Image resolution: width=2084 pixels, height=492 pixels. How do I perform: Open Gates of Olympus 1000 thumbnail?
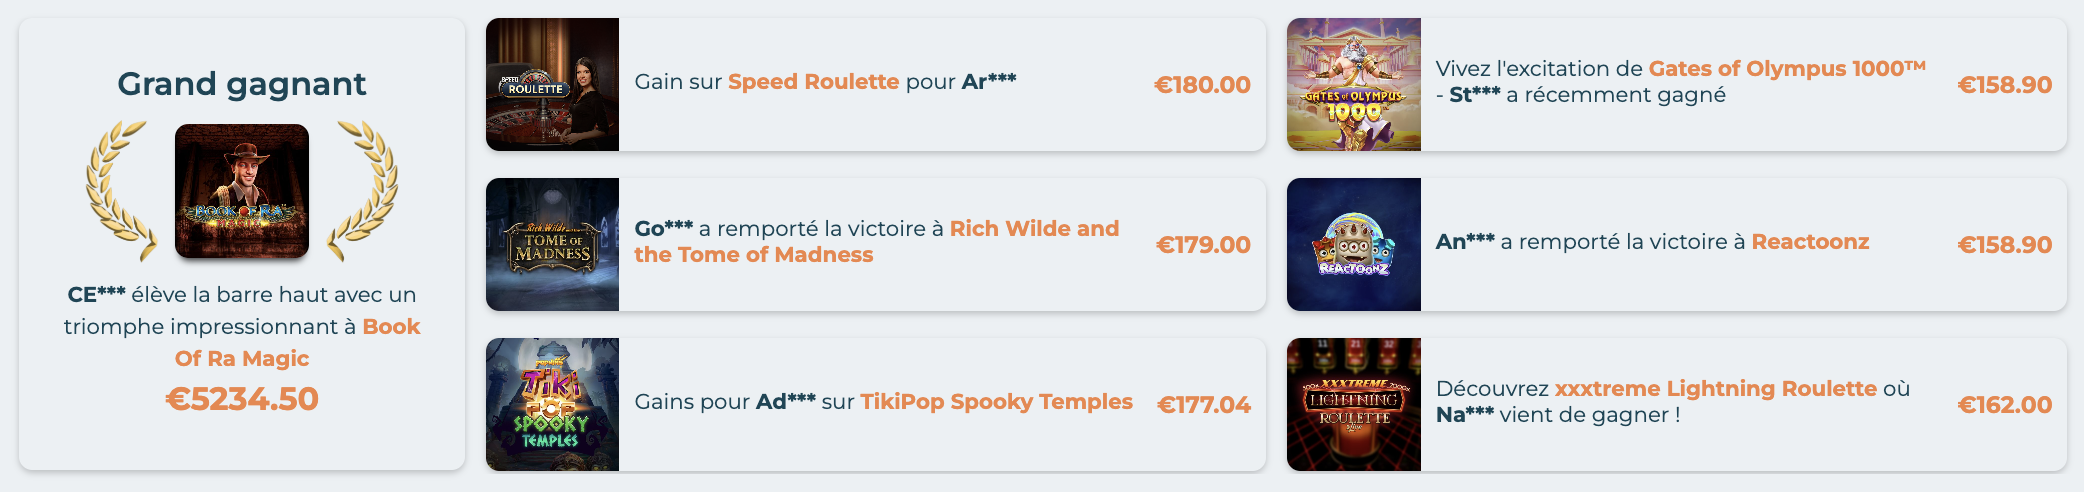[x=1353, y=85]
